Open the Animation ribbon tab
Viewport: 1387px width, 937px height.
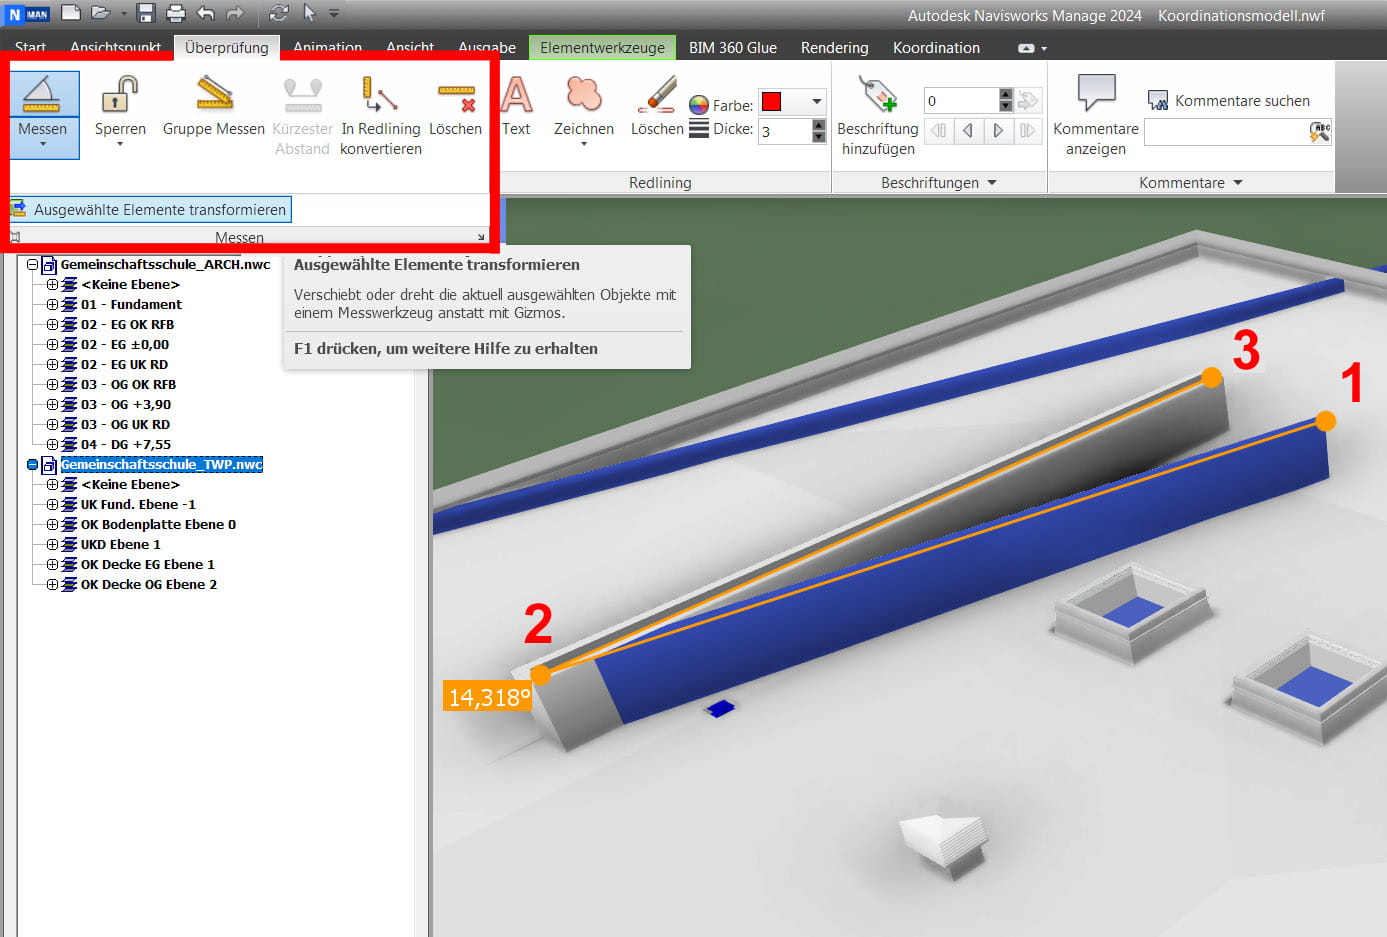pyautogui.click(x=328, y=47)
